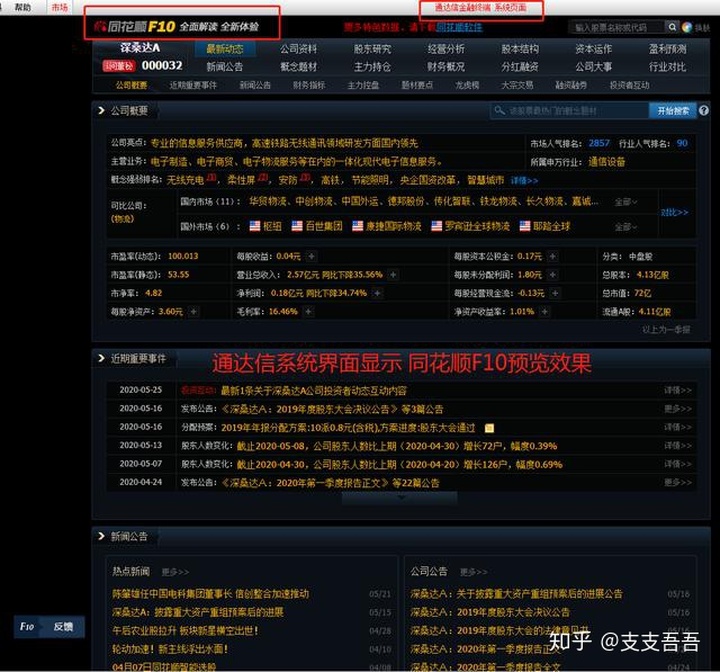This screenshot has height=672, width=720.
Task: Click plus icon next to 每股净资产 3.60元
Action: [194, 312]
